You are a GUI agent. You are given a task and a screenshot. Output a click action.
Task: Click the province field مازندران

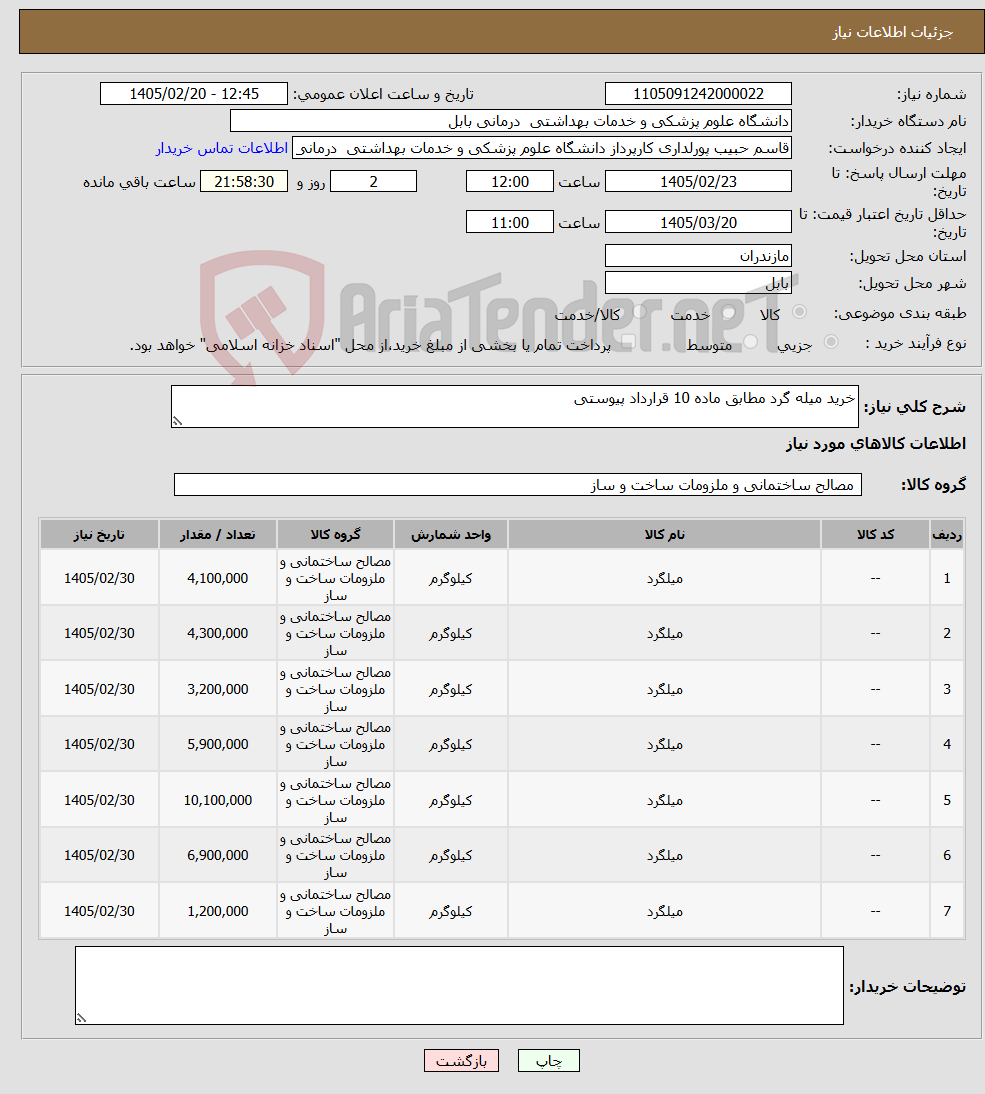[698, 255]
